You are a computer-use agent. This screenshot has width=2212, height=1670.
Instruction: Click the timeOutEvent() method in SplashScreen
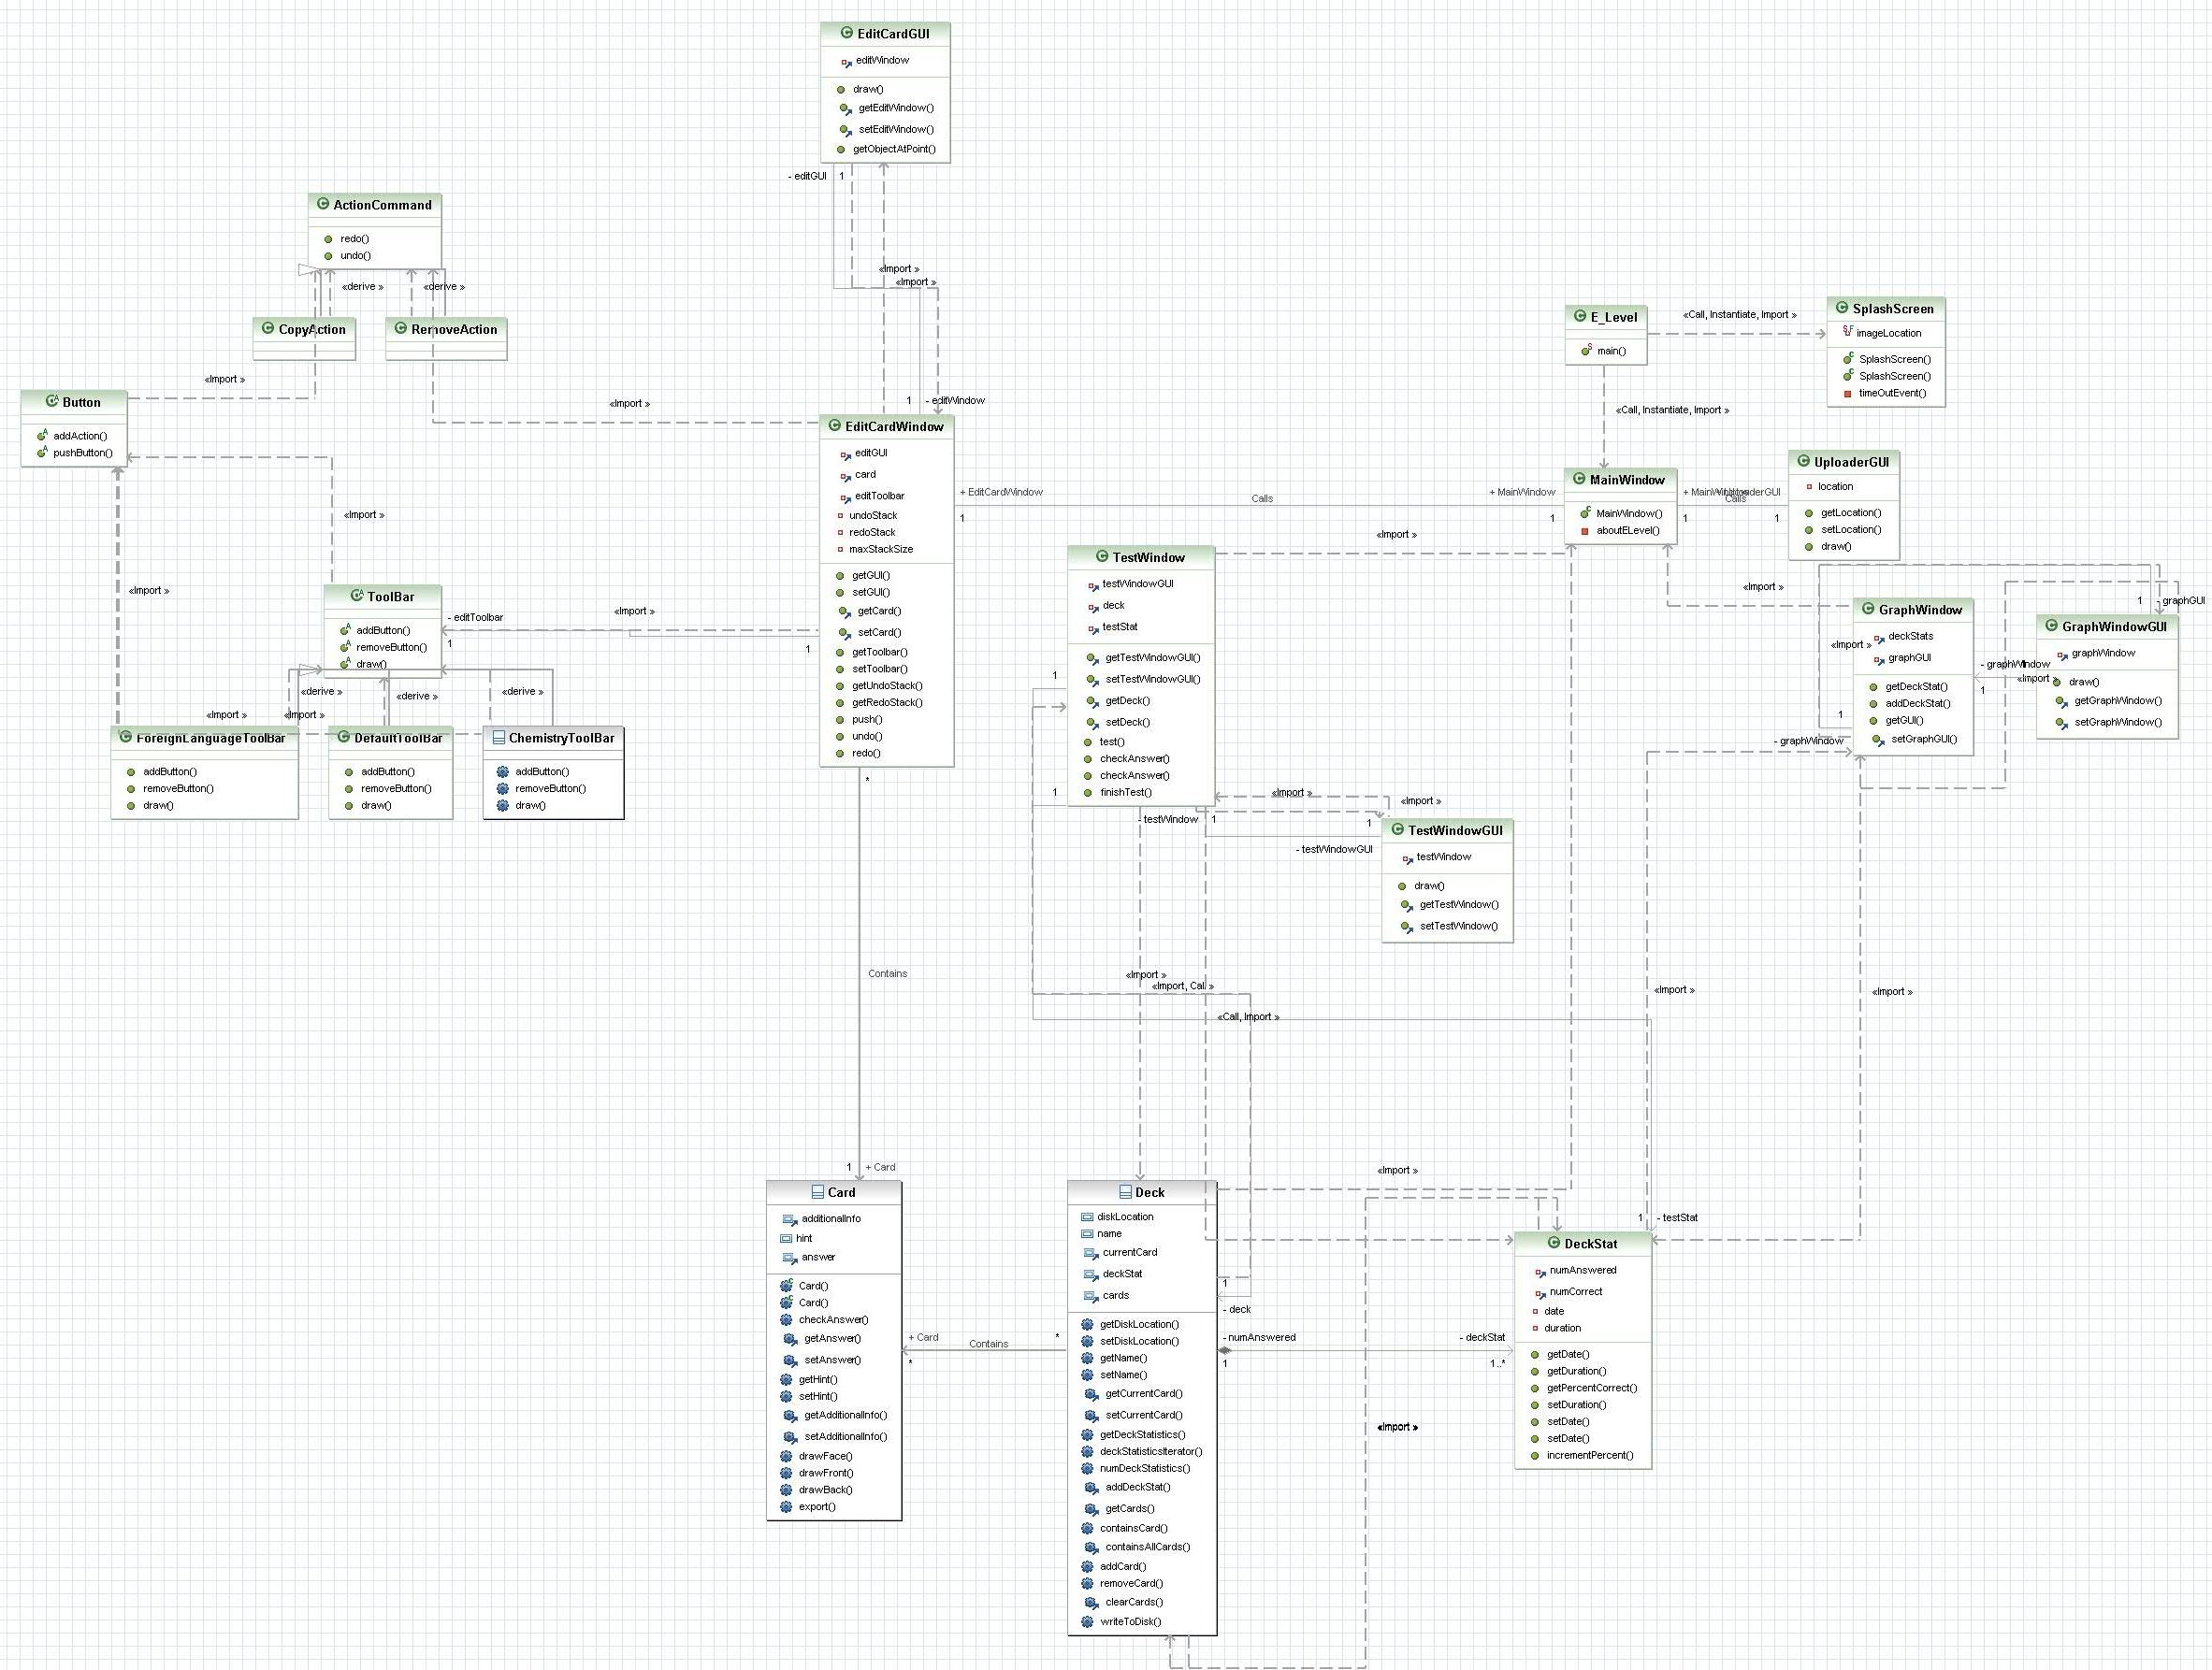pyautogui.click(x=1892, y=393)
